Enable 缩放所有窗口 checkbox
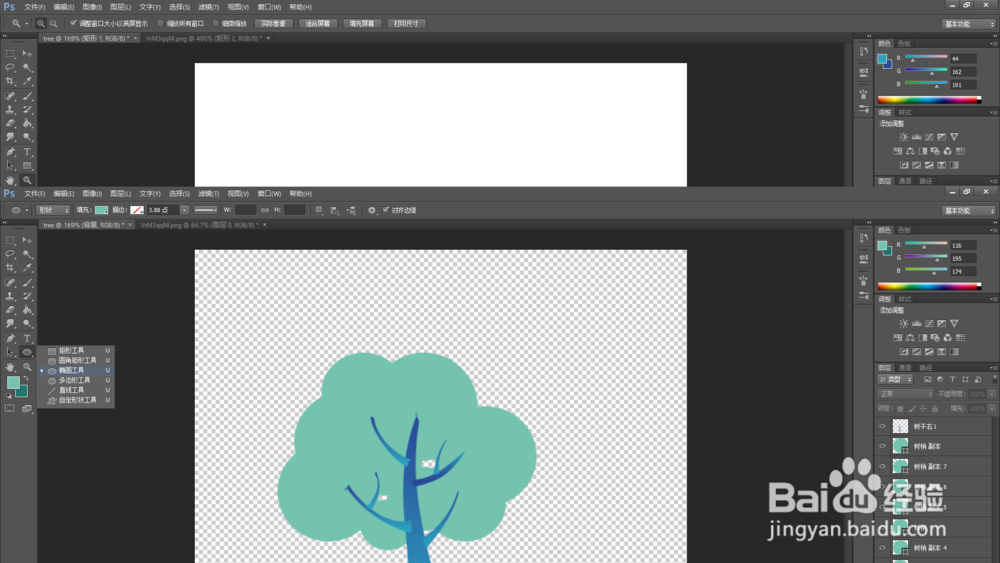The image size is (1000, 563). 161,24
